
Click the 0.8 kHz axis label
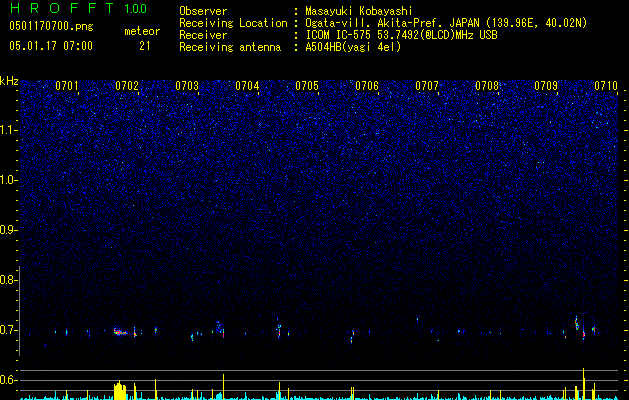7,280
